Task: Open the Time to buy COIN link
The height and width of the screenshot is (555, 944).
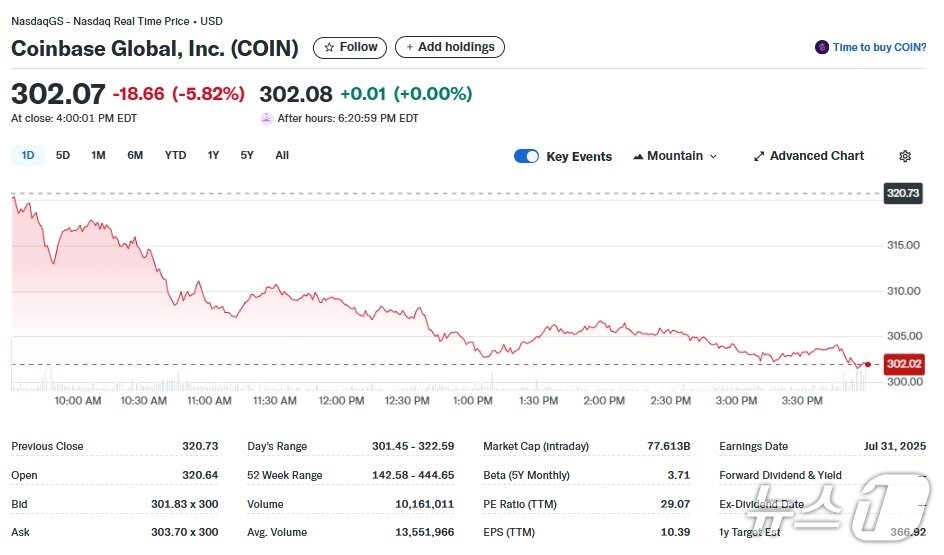Action: [x=879, y=47]
